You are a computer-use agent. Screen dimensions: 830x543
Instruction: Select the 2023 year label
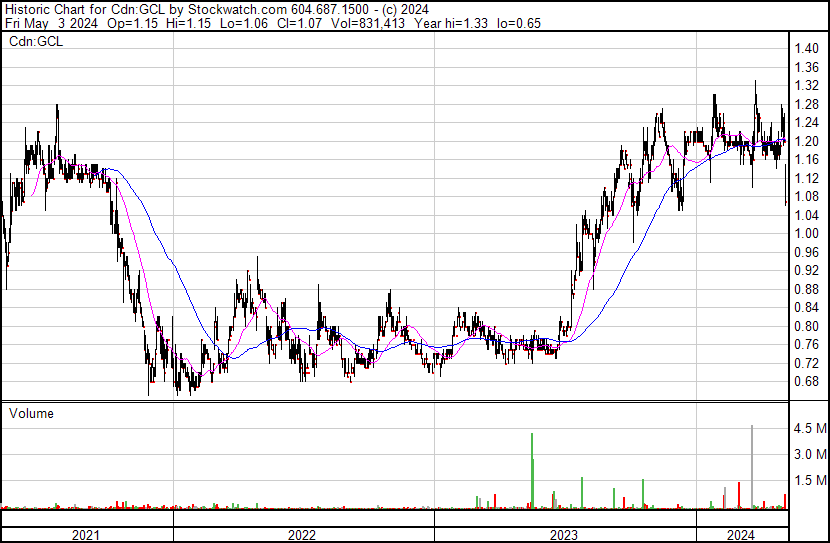pos(564,535)
